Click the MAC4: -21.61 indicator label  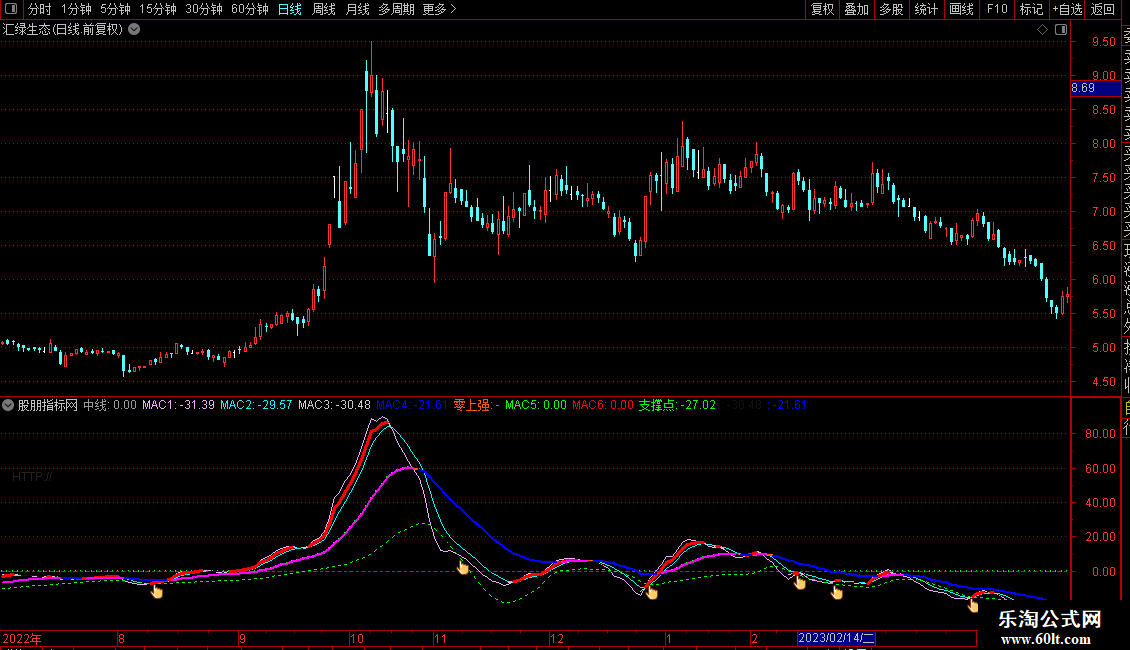(x=412, y=405)
